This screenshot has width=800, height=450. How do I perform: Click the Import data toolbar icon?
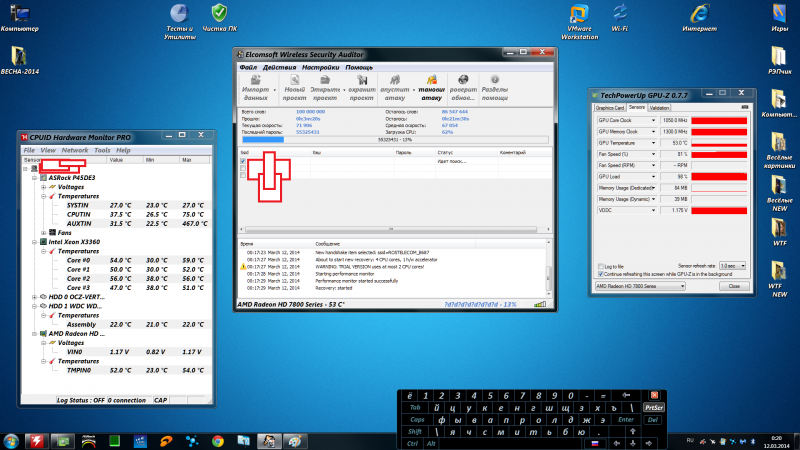[256, 80]
